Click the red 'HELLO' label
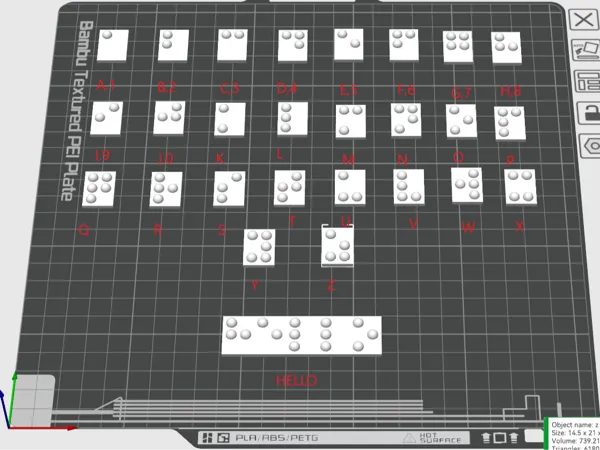Viewport: 600px width, 450px height. (x=296, y=381)
